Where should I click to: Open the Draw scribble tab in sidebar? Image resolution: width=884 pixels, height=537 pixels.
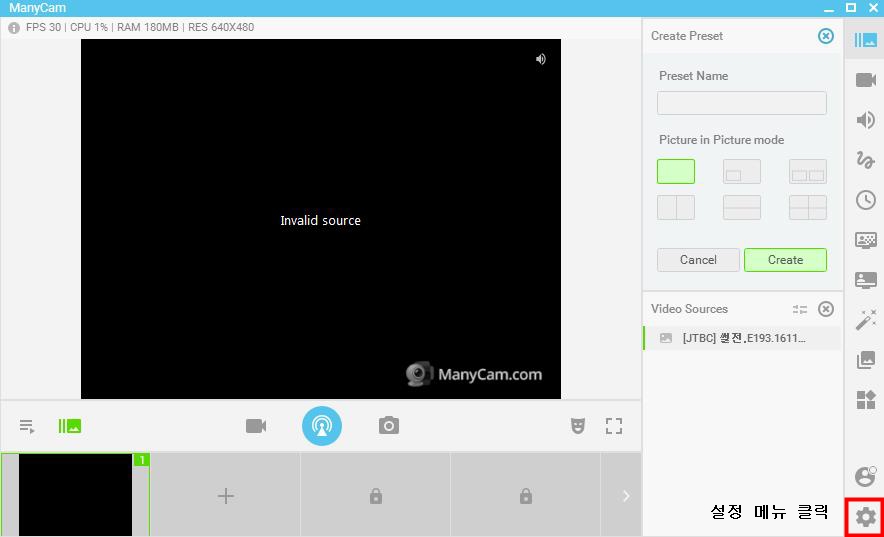[865, 160]
